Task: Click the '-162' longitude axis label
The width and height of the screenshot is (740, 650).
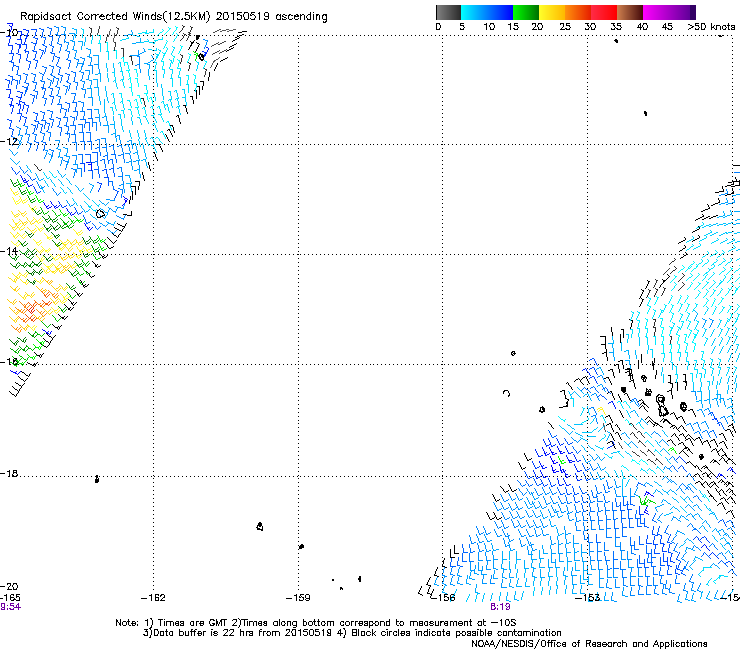Action: (153, 598)
